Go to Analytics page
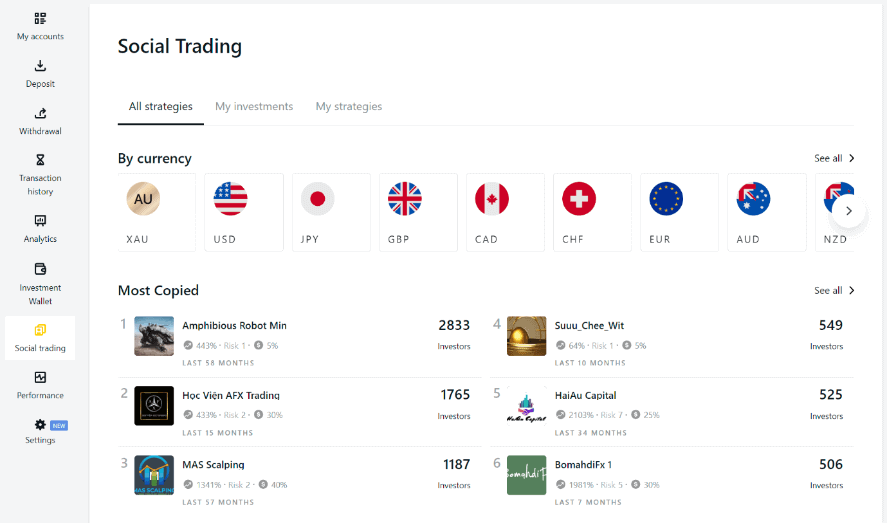887x523 pixels. tap(40, 221)
